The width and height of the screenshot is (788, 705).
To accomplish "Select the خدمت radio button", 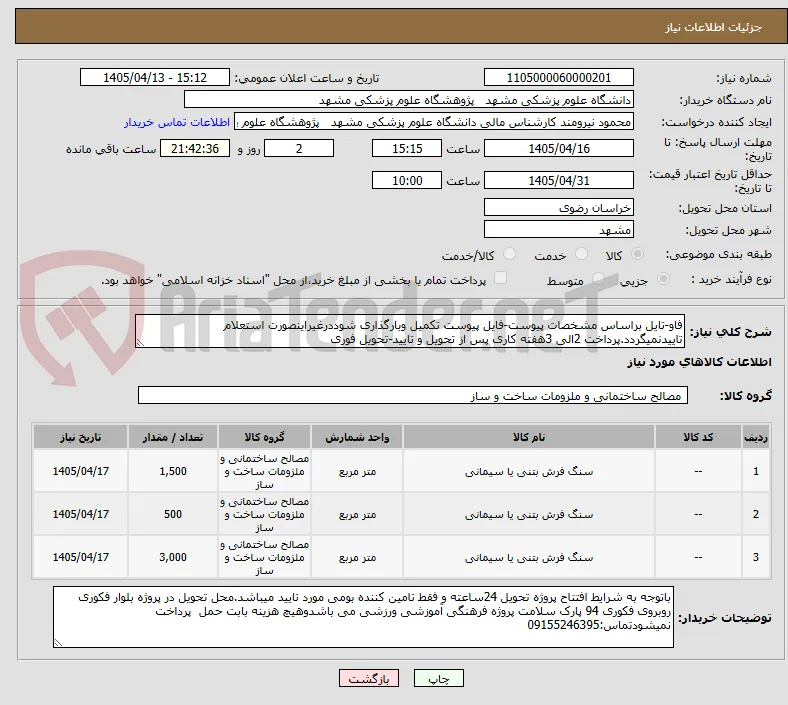I will pos(581,254).
